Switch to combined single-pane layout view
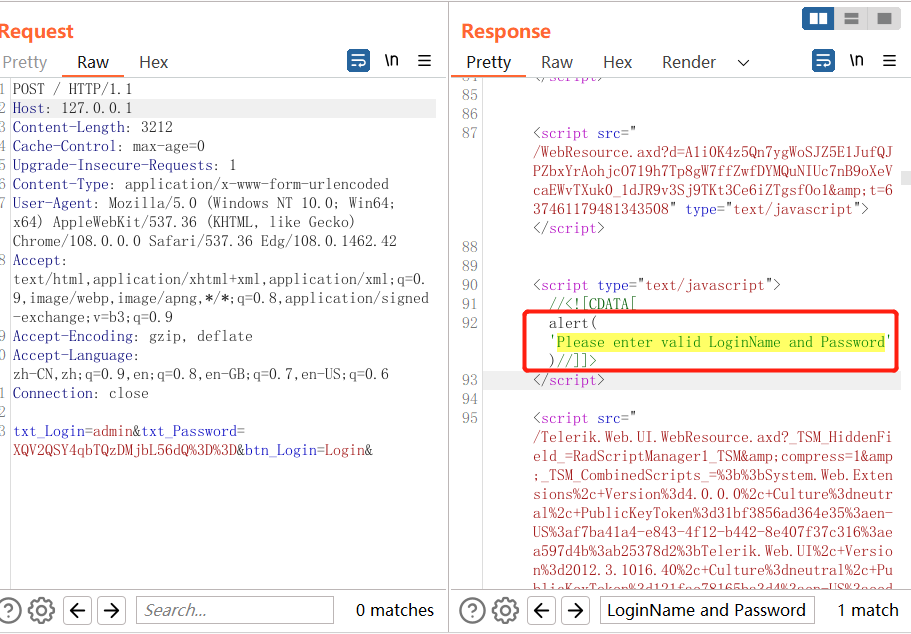911x634 pixels. (884, 19)
